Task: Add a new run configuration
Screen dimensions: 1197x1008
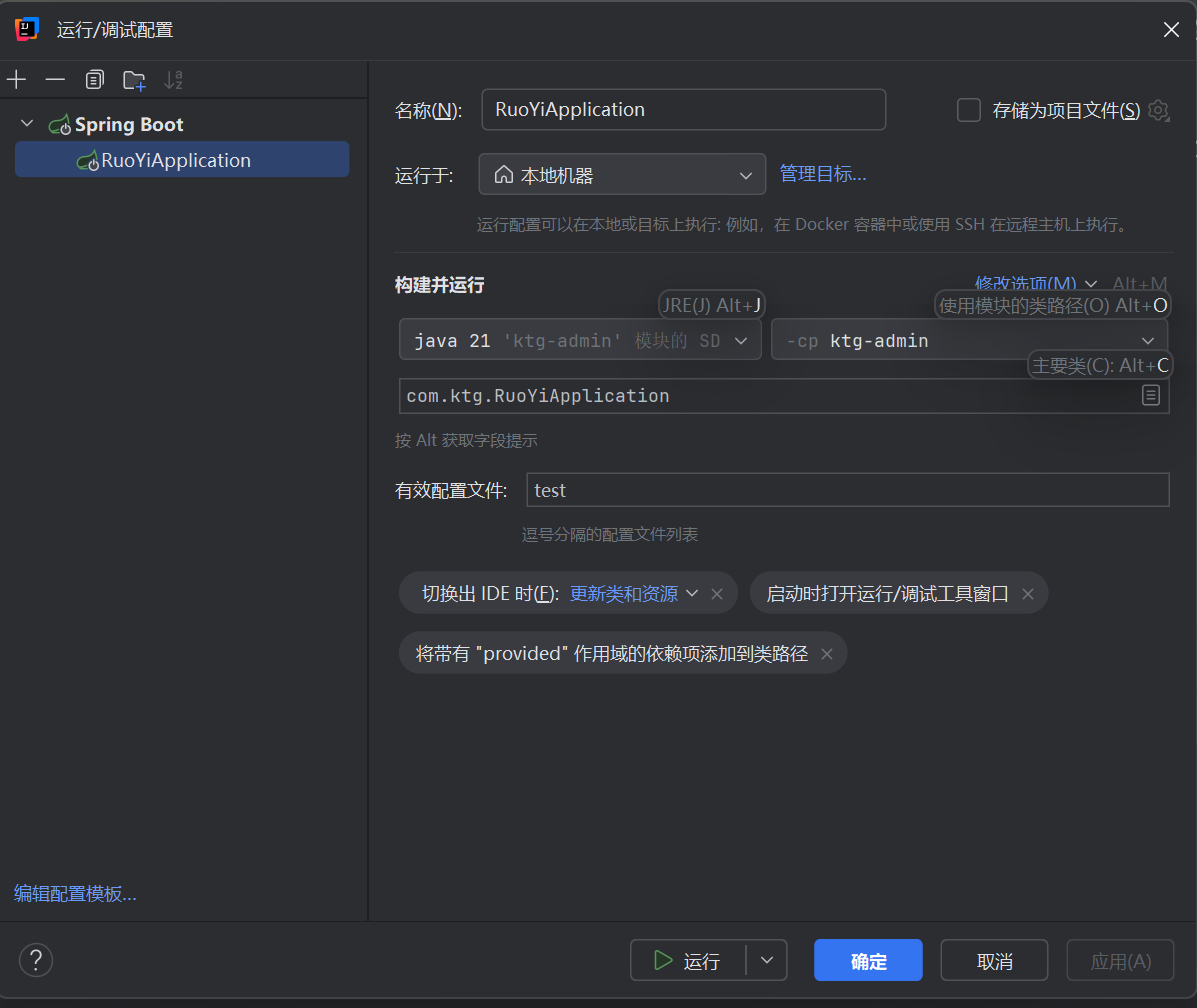Action: [x=17, y=79]
